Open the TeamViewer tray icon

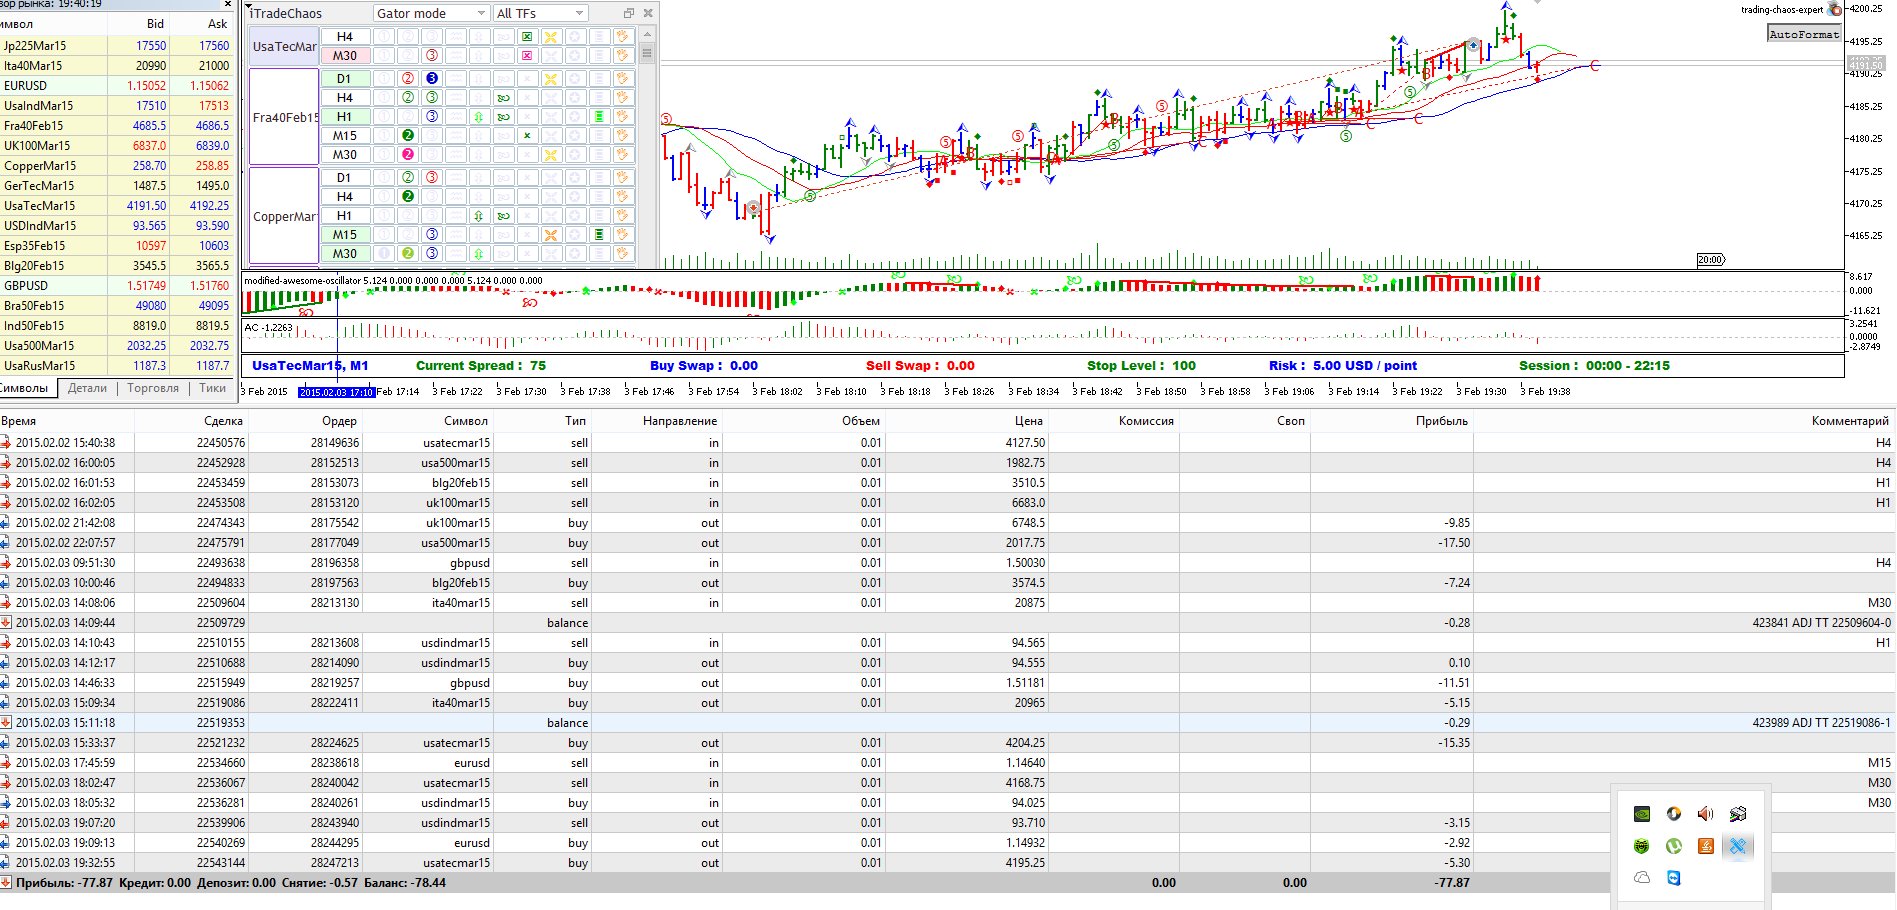(x=1674, y=878)
